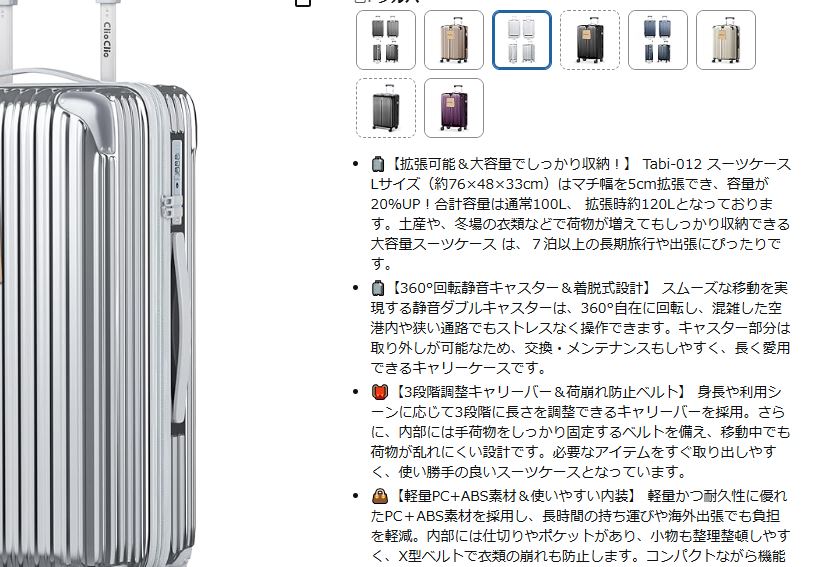This screenshot has width=818, height=567.
Task: Select the gray four-piece set color swatch
Action: click(386, 40)
